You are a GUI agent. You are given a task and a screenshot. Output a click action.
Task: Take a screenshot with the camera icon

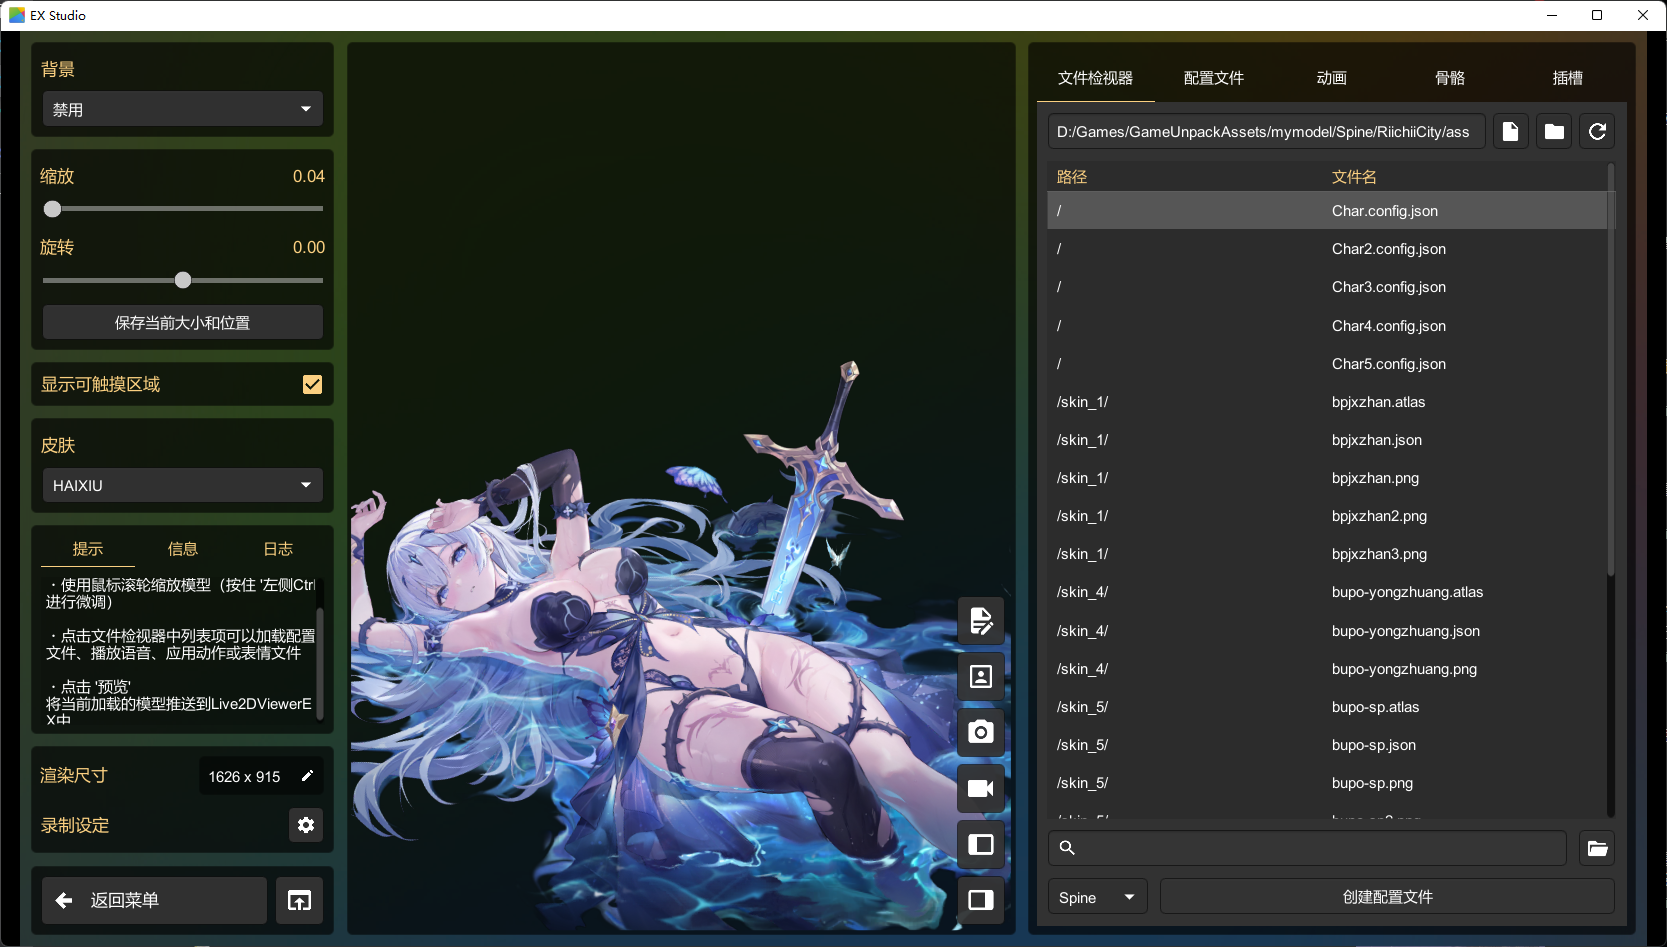point(981,733)
